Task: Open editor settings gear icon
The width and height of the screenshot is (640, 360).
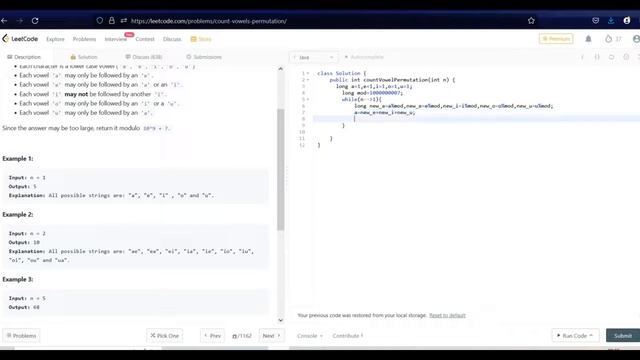Action: (626, 57)
